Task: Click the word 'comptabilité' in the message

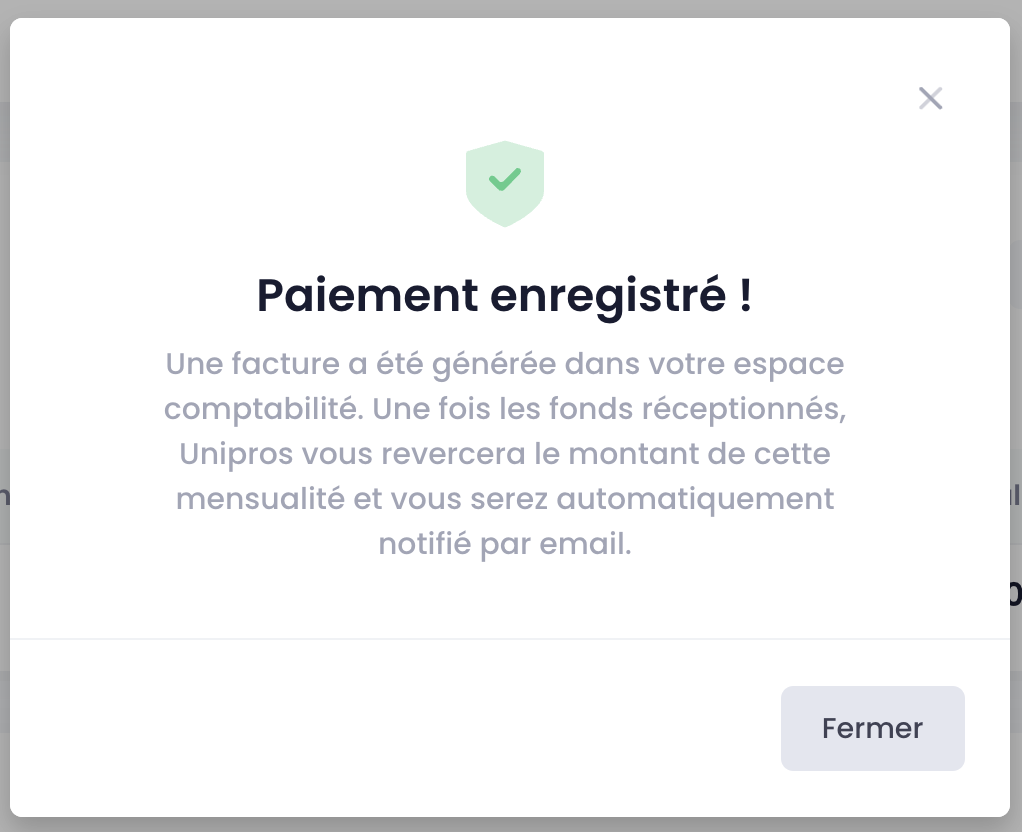Action: 263,409
